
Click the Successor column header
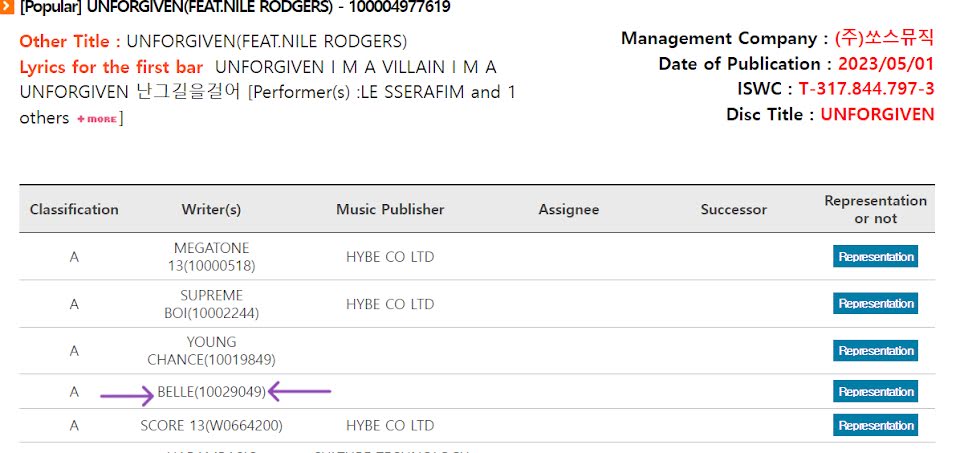click(733, 210)
